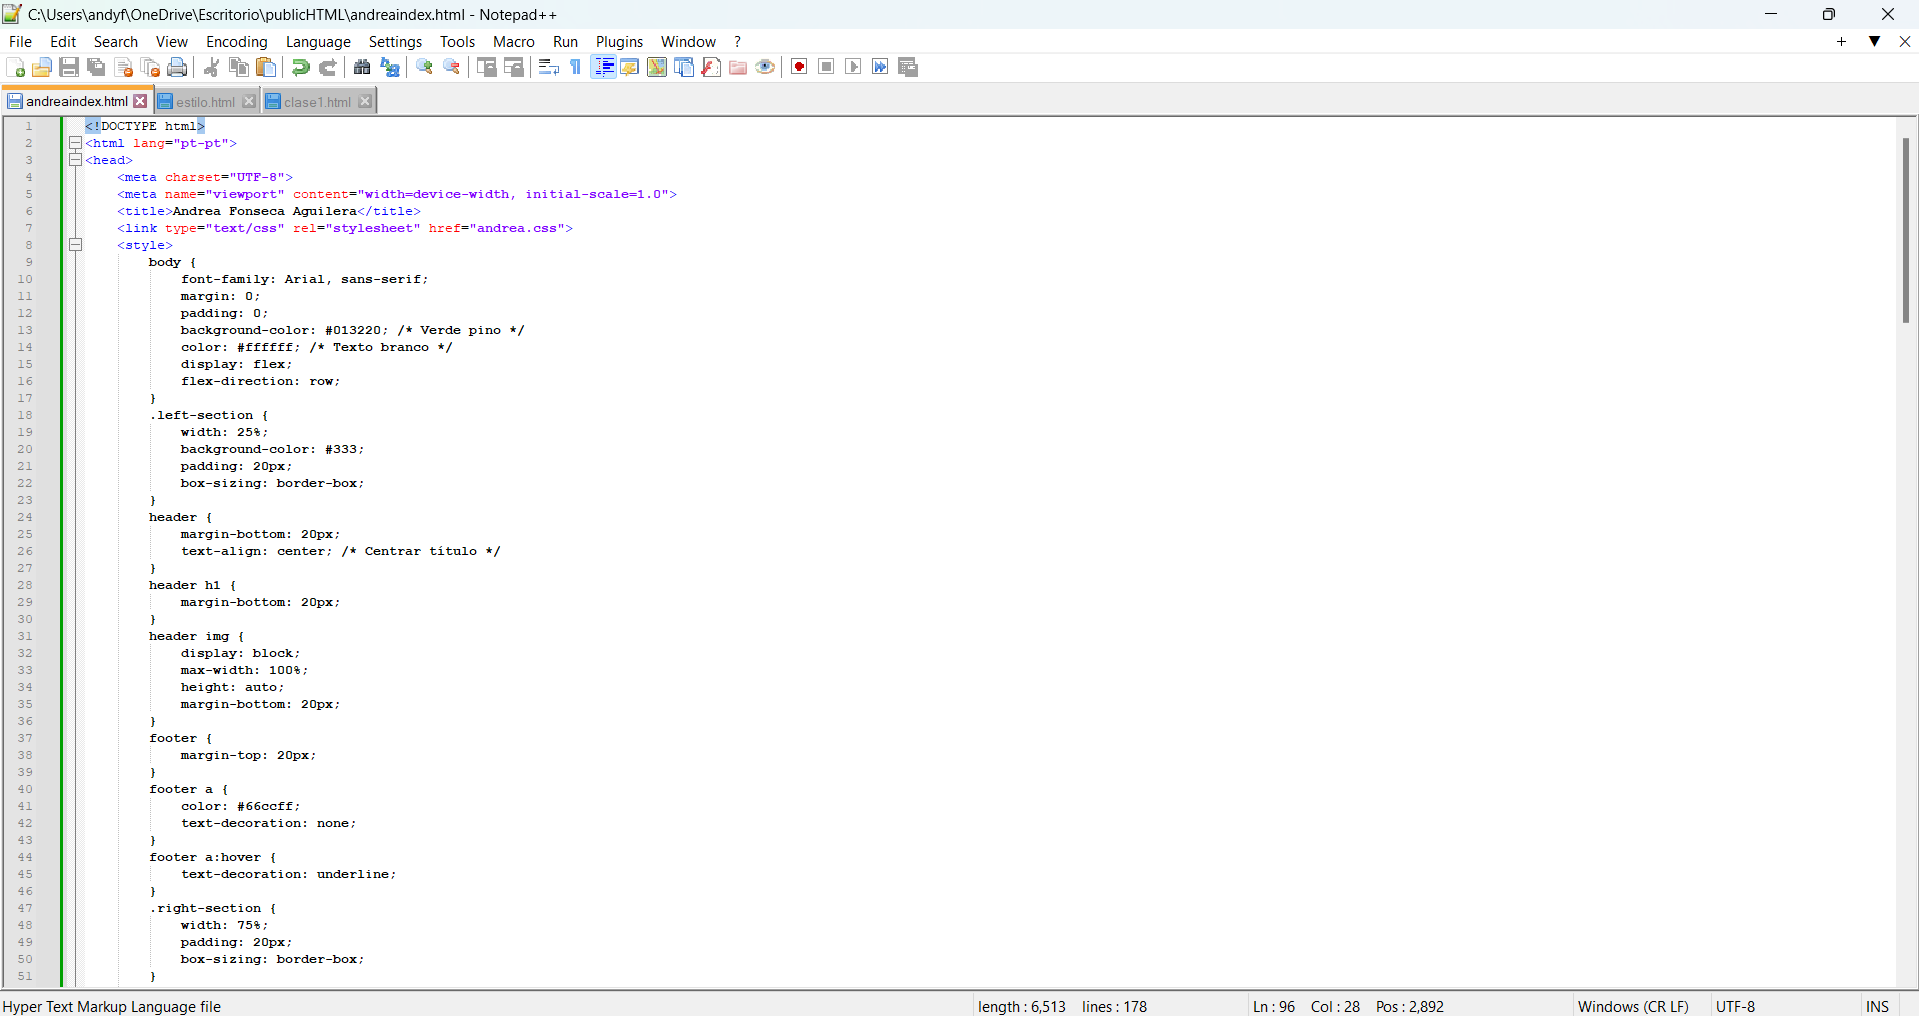This screenshot has height=1016, width=1919.
Task: Close the clase1.html tab
Action: click(x=365, y=102)
